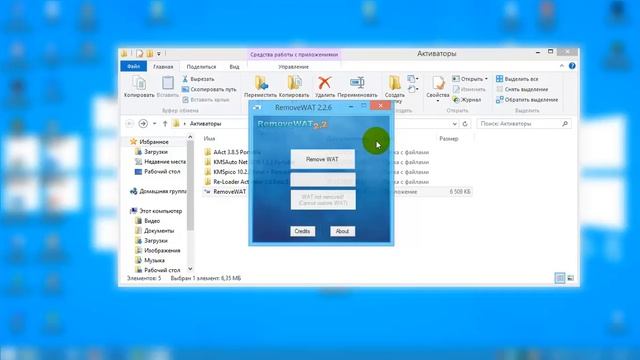The image size is (640, 360).
Task: Select the Средства работы с приложениями tab
Action: point(294,54)
